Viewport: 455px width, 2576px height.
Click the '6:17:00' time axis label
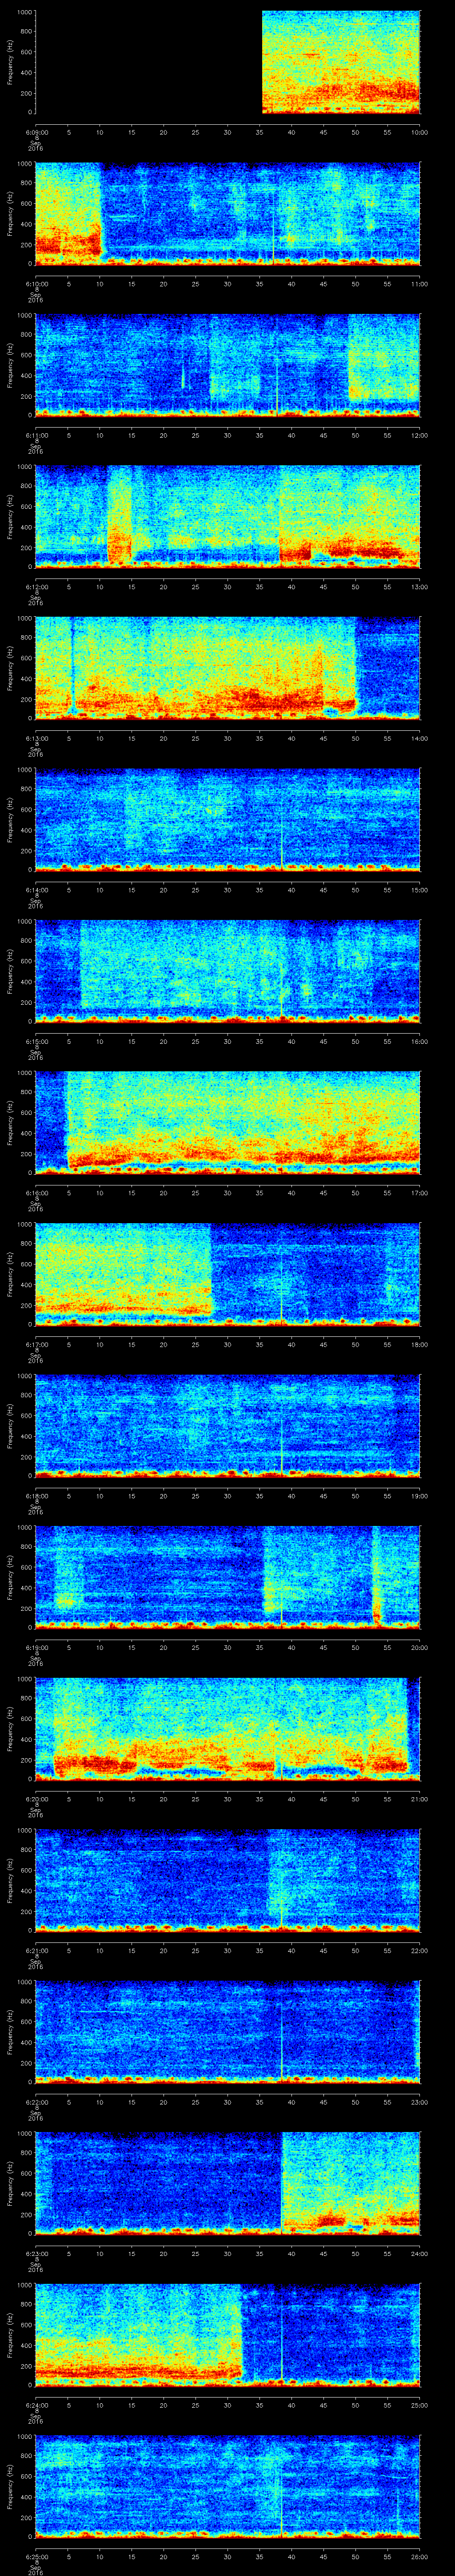pos(36,1344)
